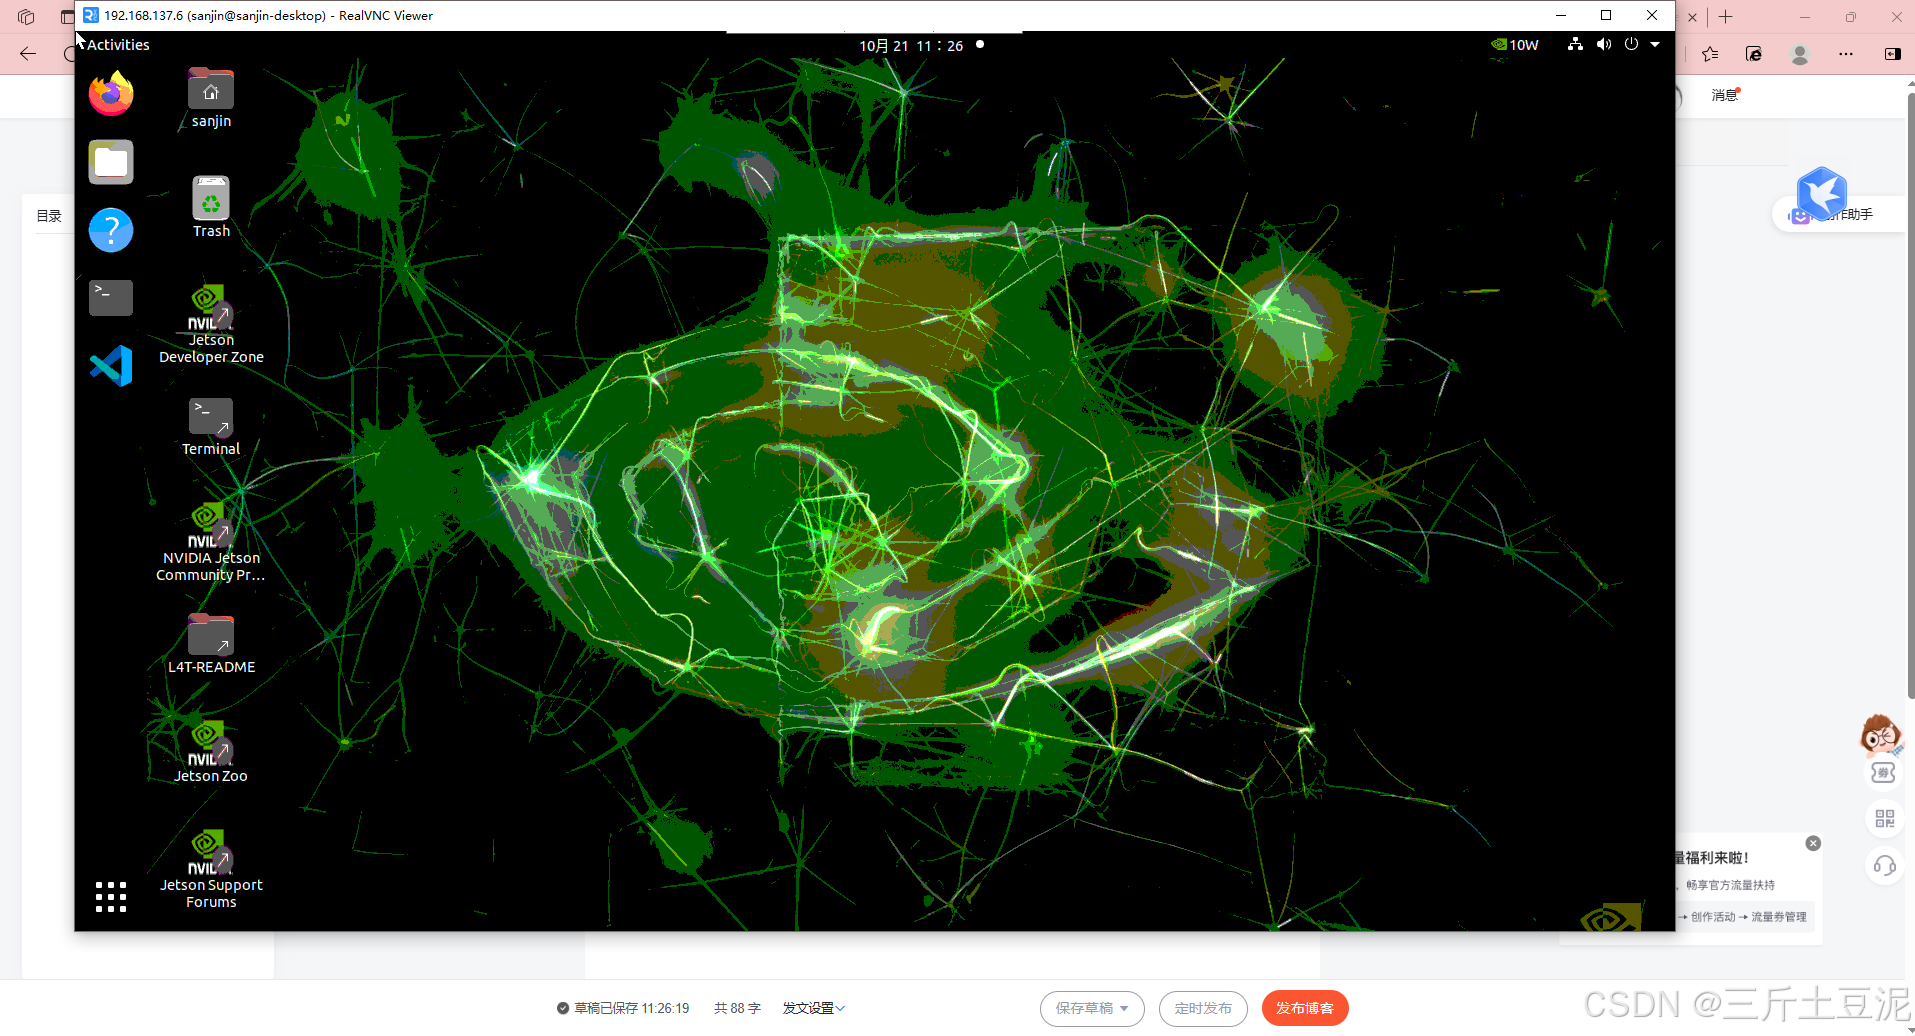Open the Terminal desktop shortcut
The image size is (1915, 1036).
pos(211,427)
